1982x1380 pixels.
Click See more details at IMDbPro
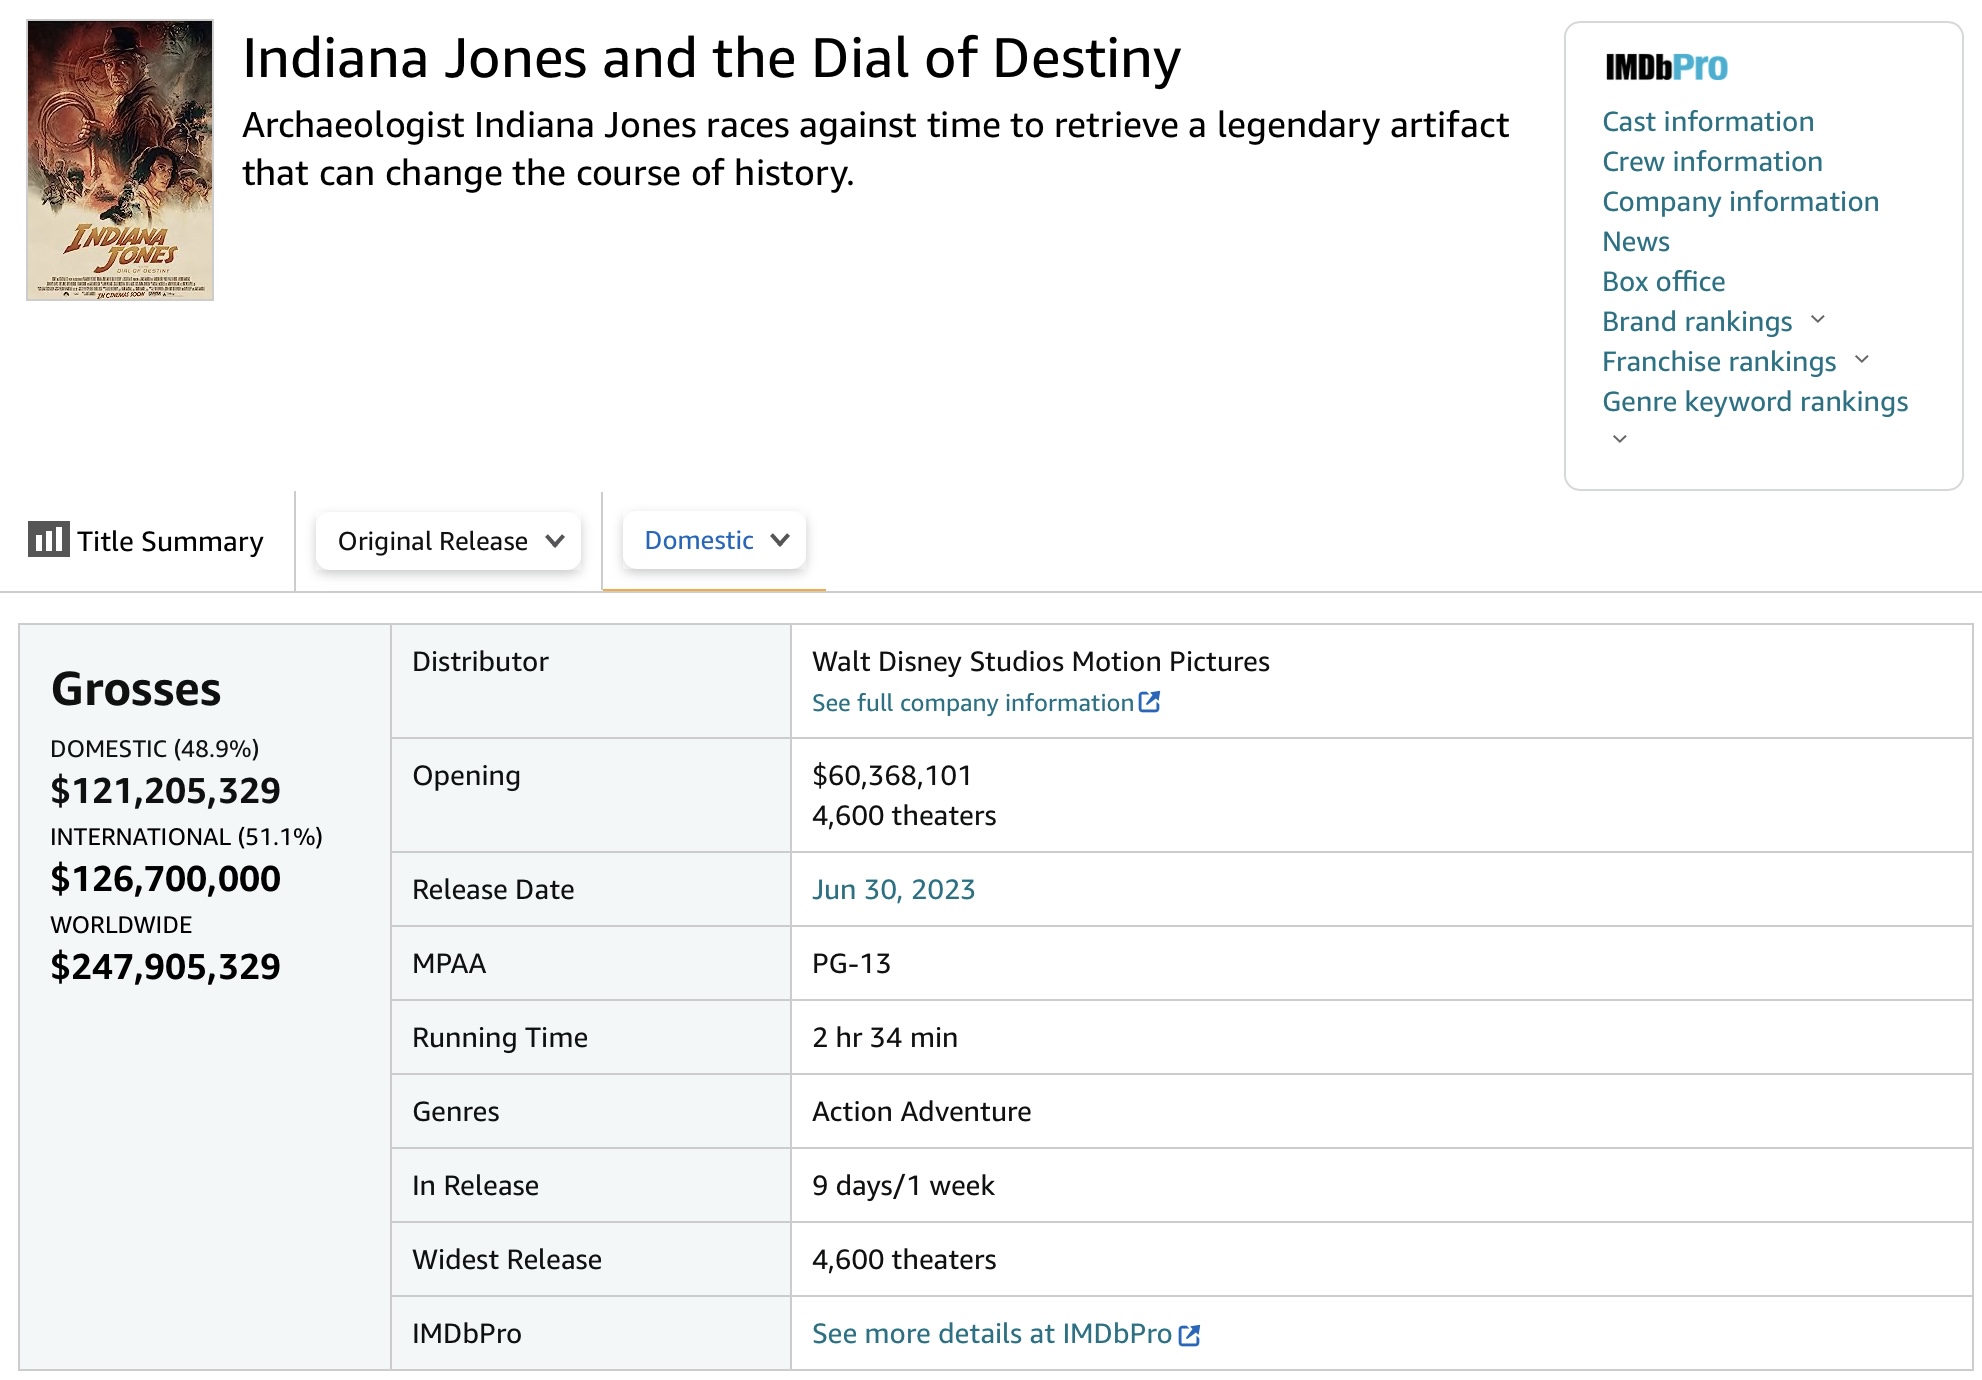pos(991,1334)
